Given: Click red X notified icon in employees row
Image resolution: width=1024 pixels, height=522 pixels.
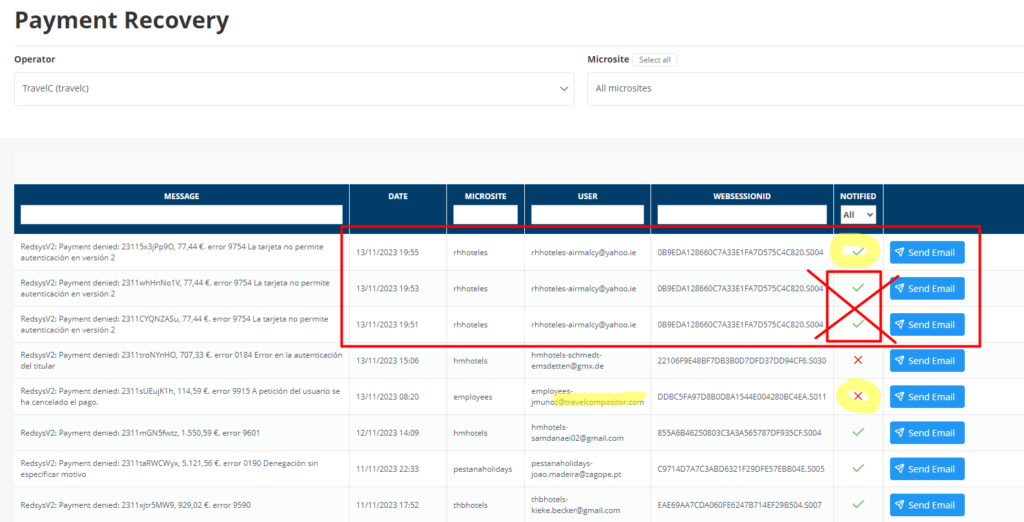Looking at the screenshot, I should point(857,397).
